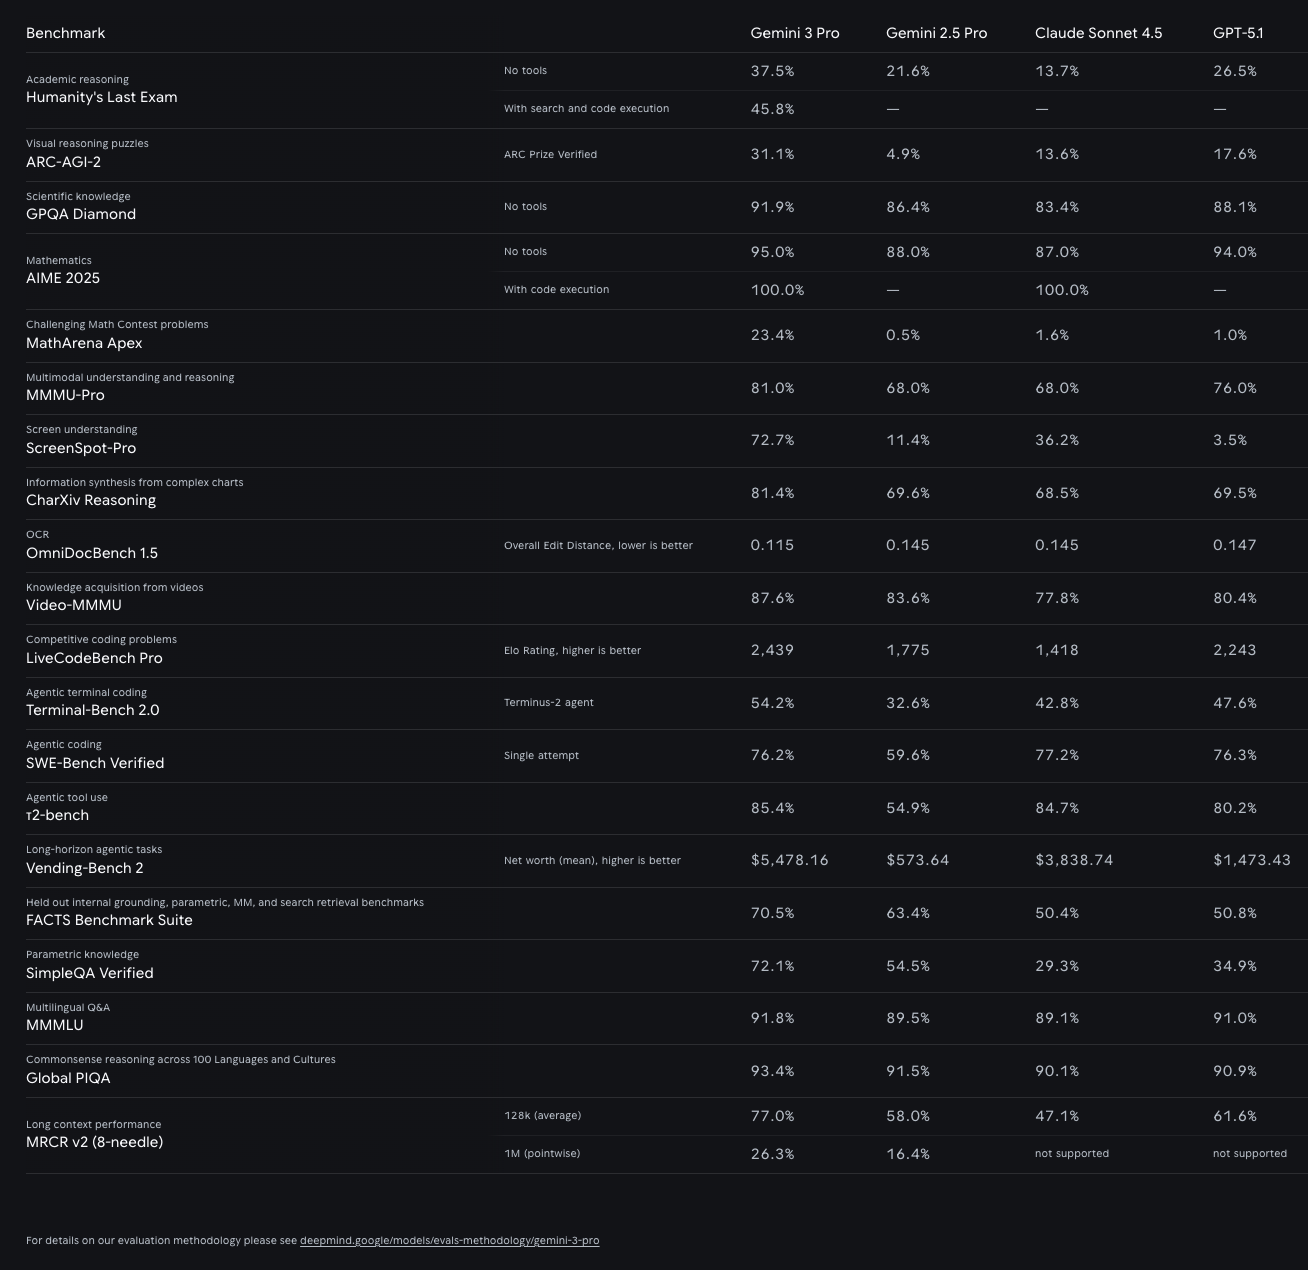Open the evals methodology link
The width and height of the screenshot is (1308, 1270).
point(449,1240)
